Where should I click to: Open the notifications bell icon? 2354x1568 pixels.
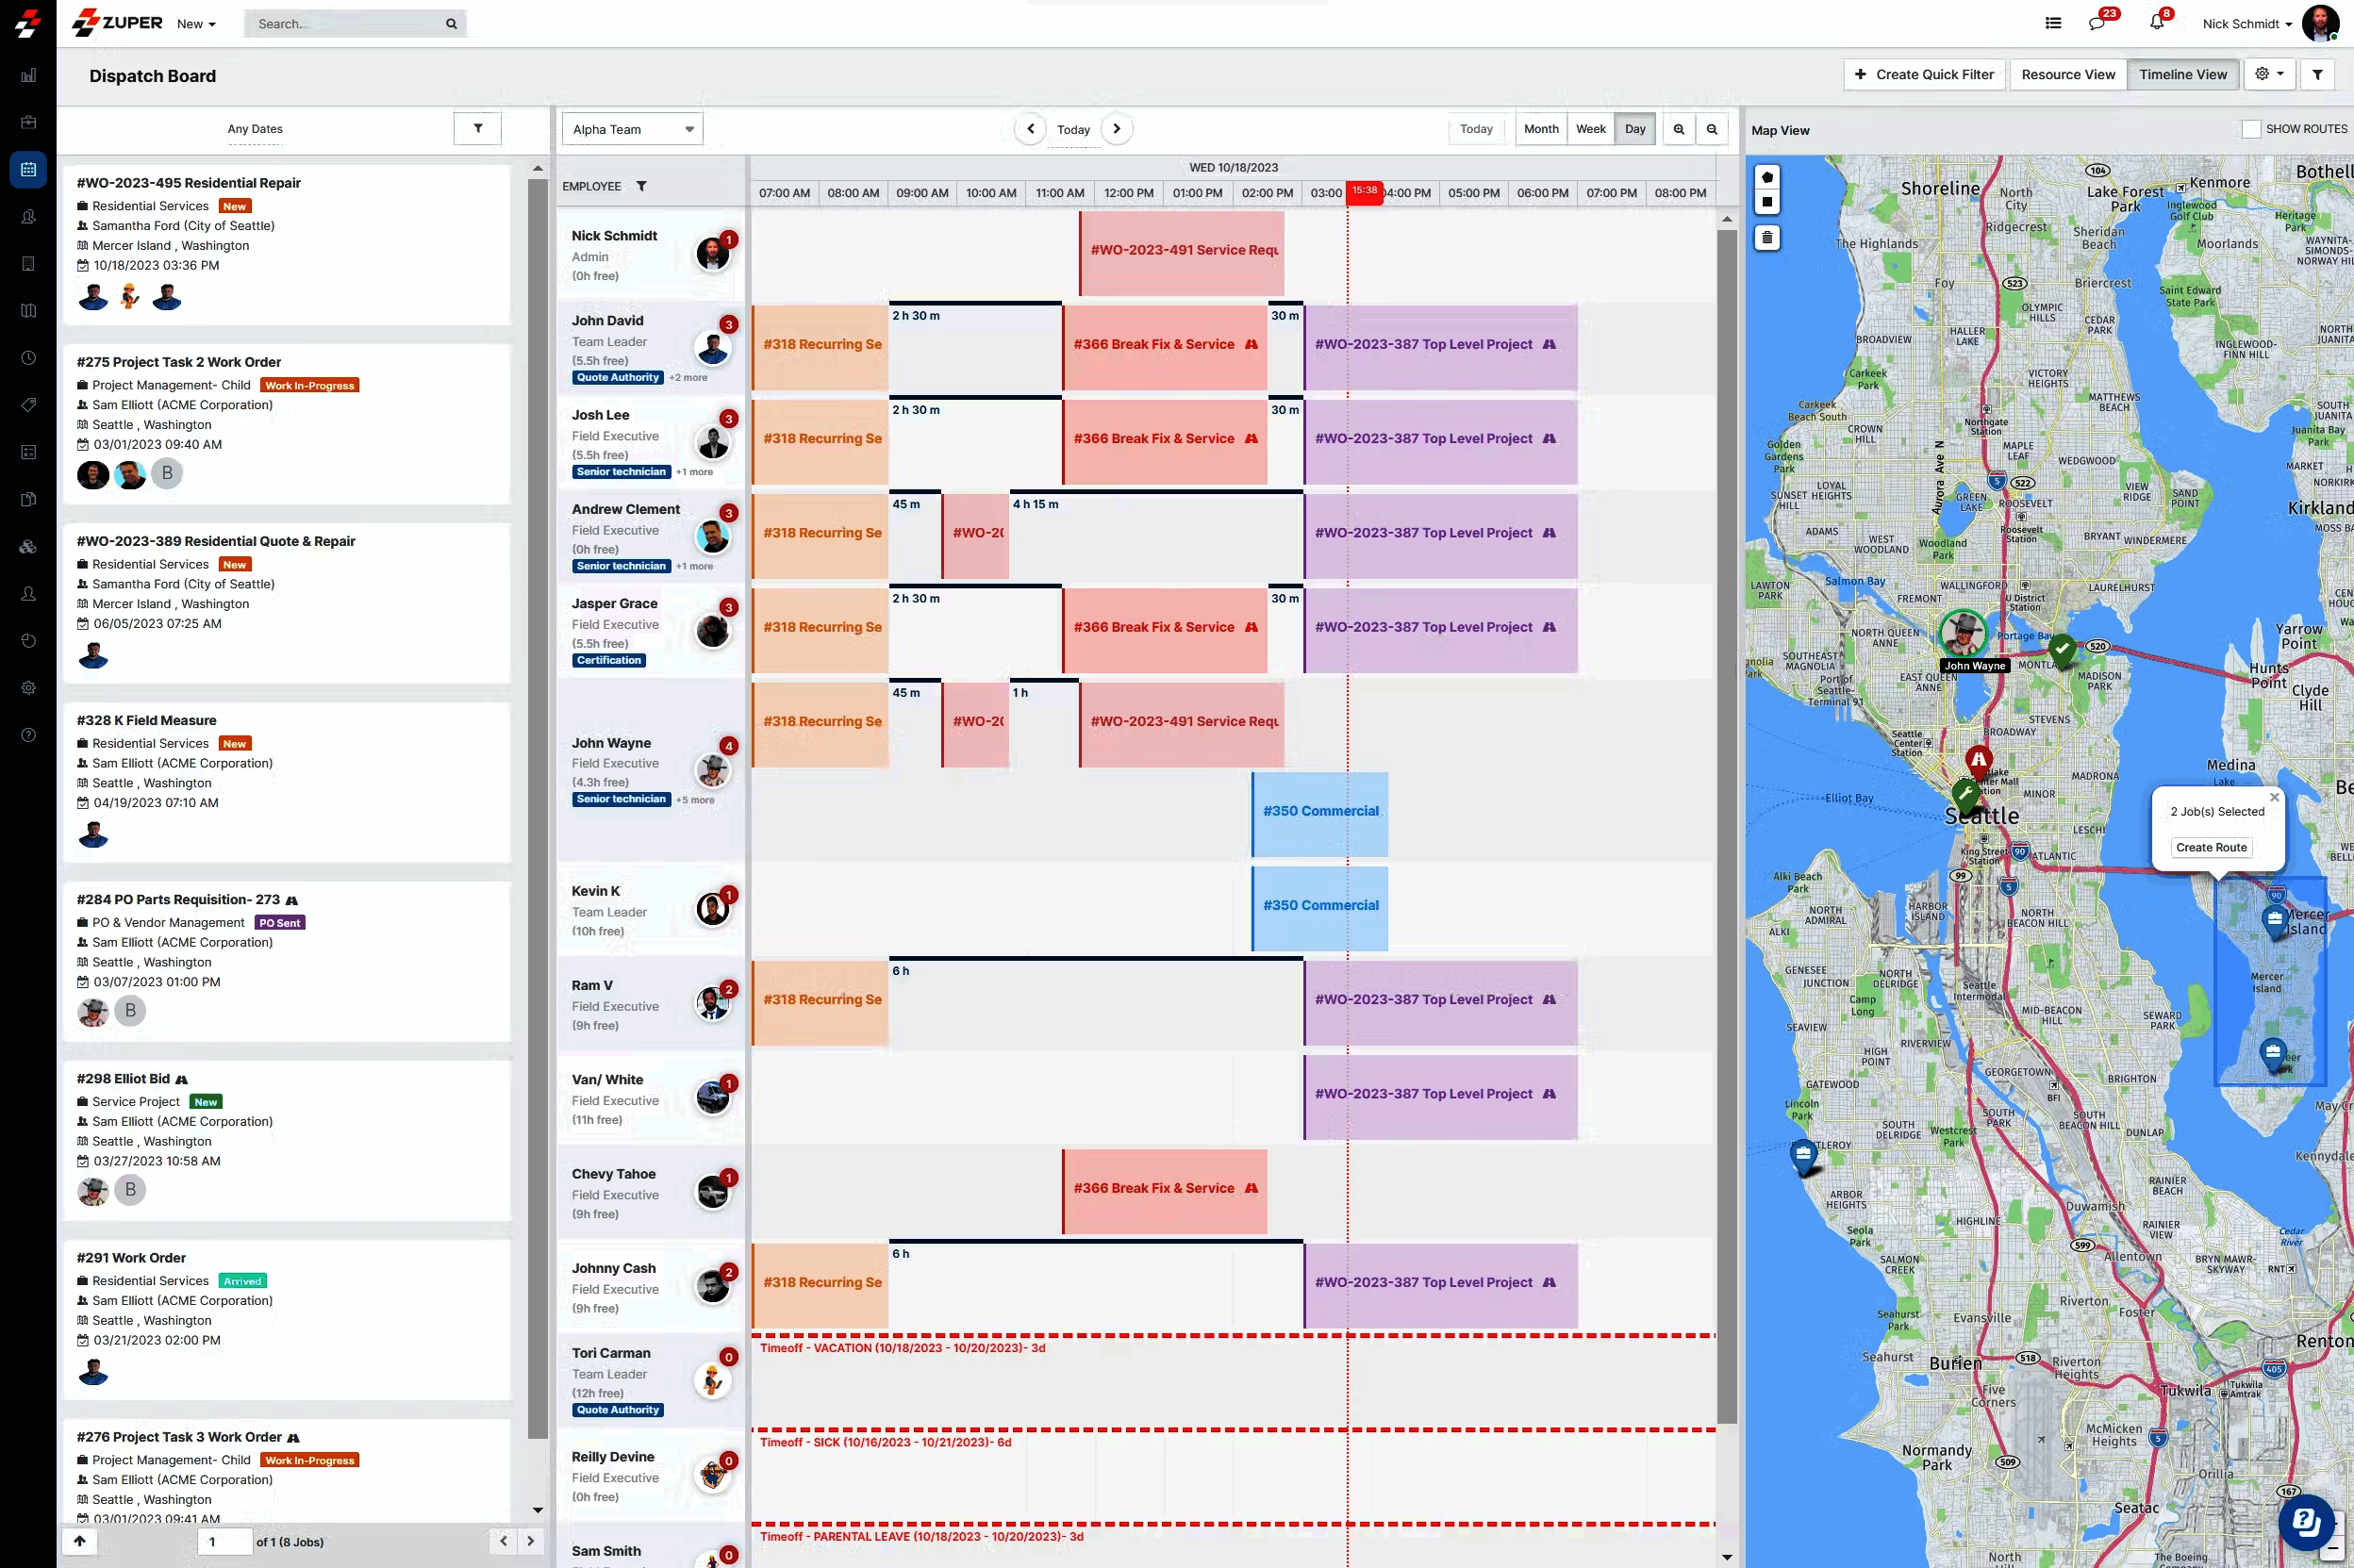tap(2158, 23)
